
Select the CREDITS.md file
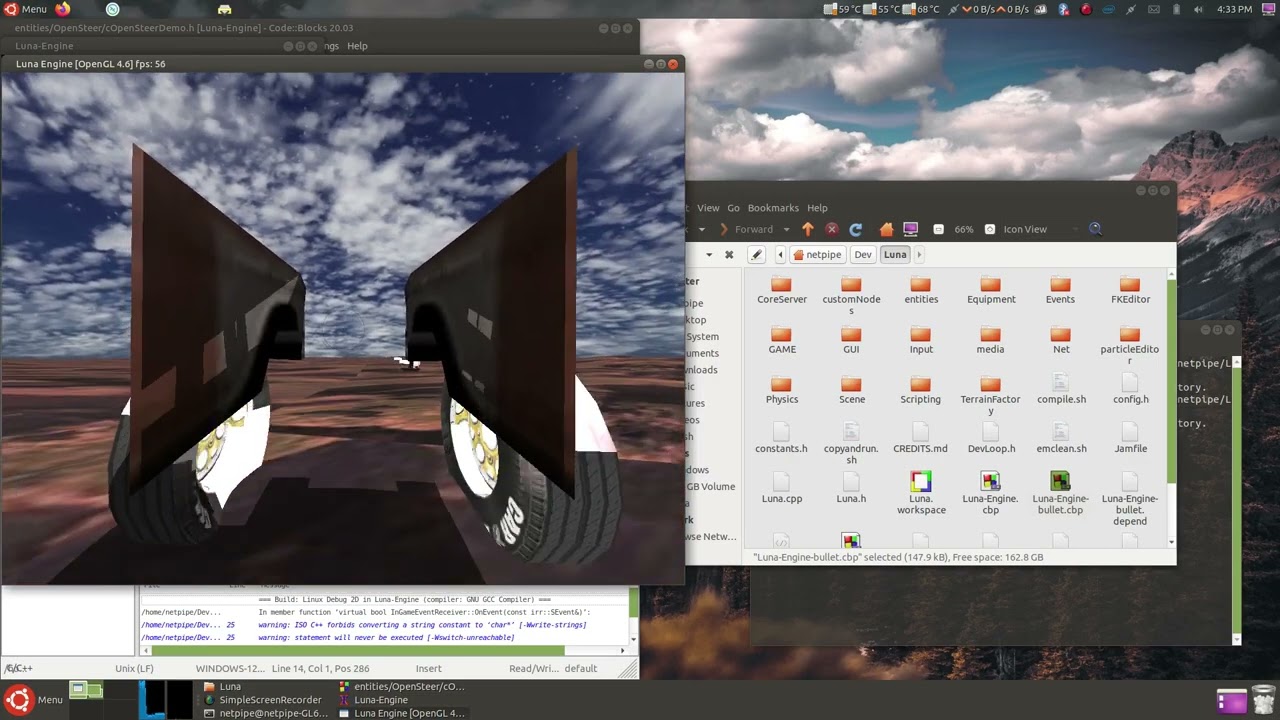920,439
